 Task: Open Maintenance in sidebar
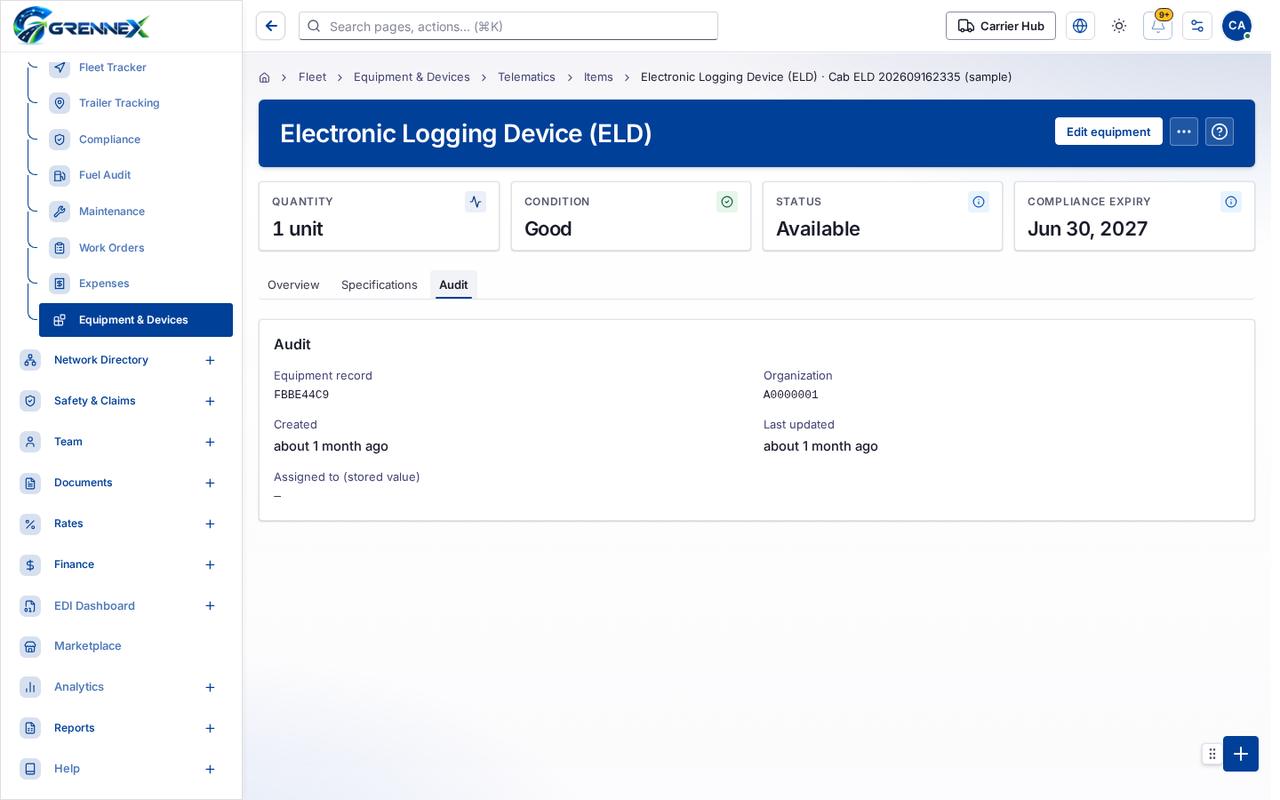[x=112, y=211]
